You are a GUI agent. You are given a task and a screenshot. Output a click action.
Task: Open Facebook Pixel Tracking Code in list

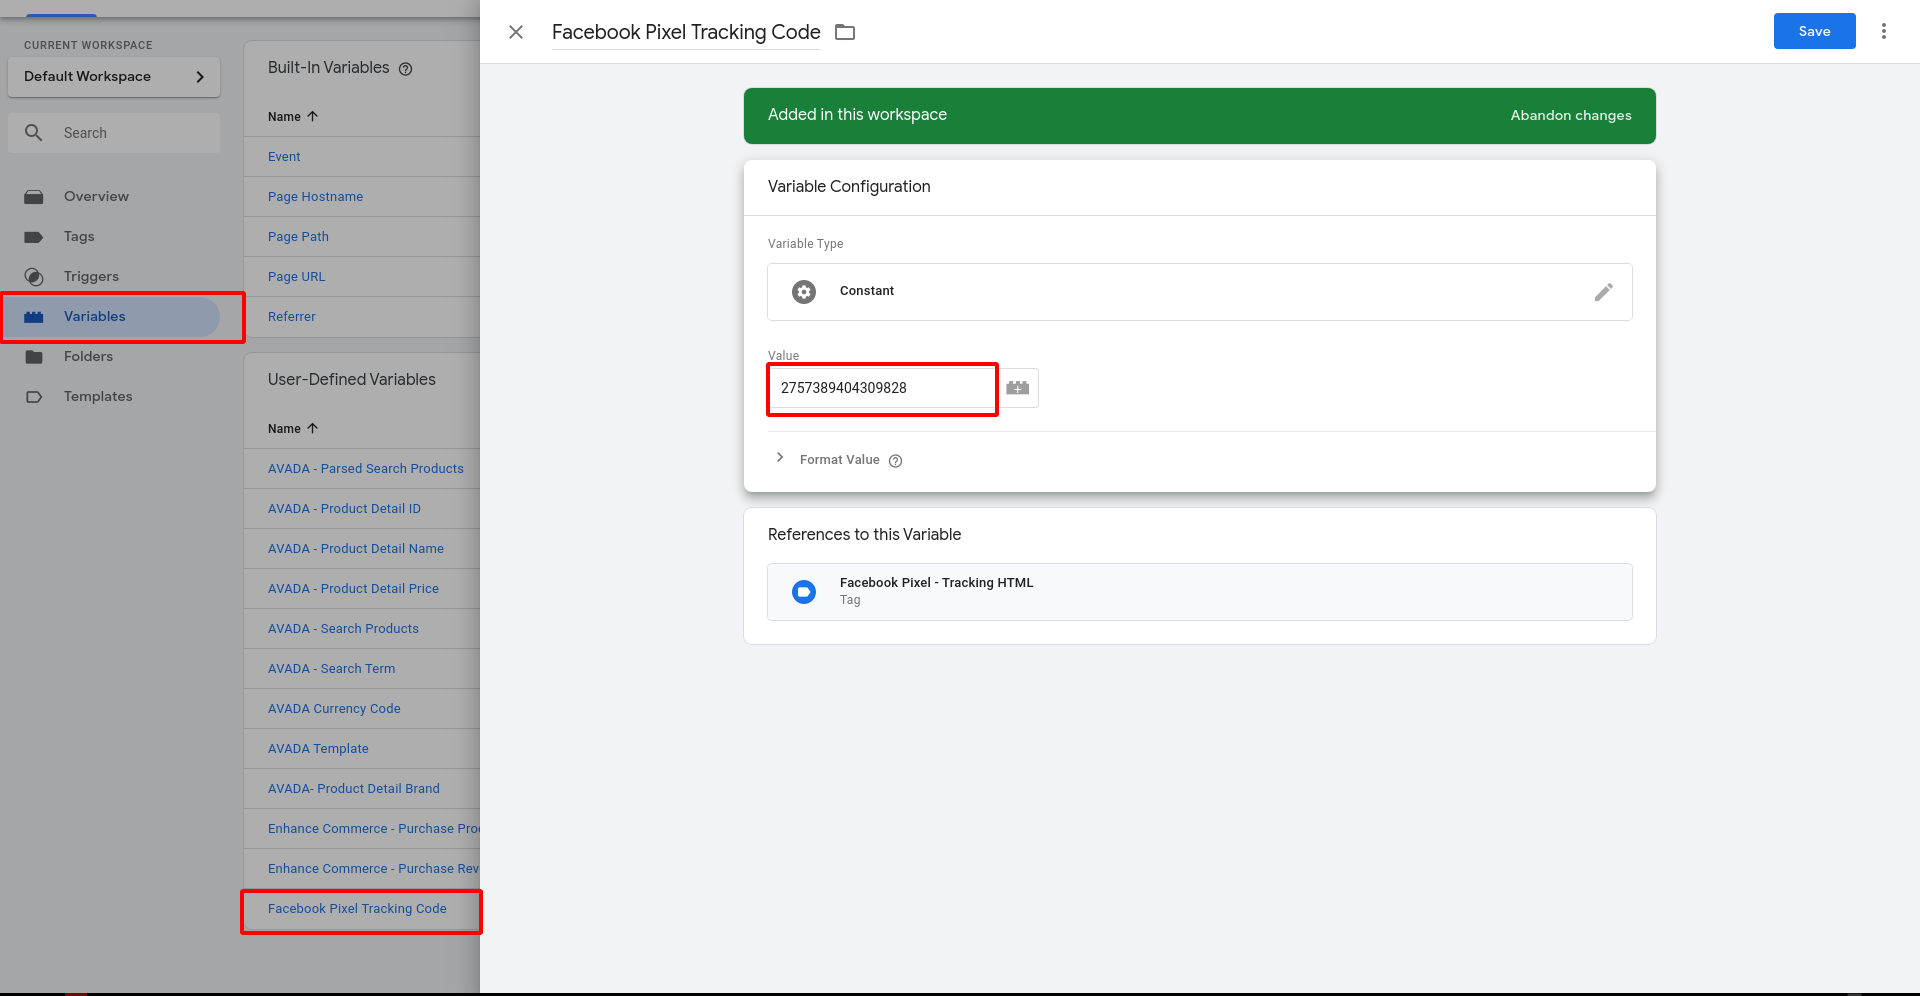(357, 909)
